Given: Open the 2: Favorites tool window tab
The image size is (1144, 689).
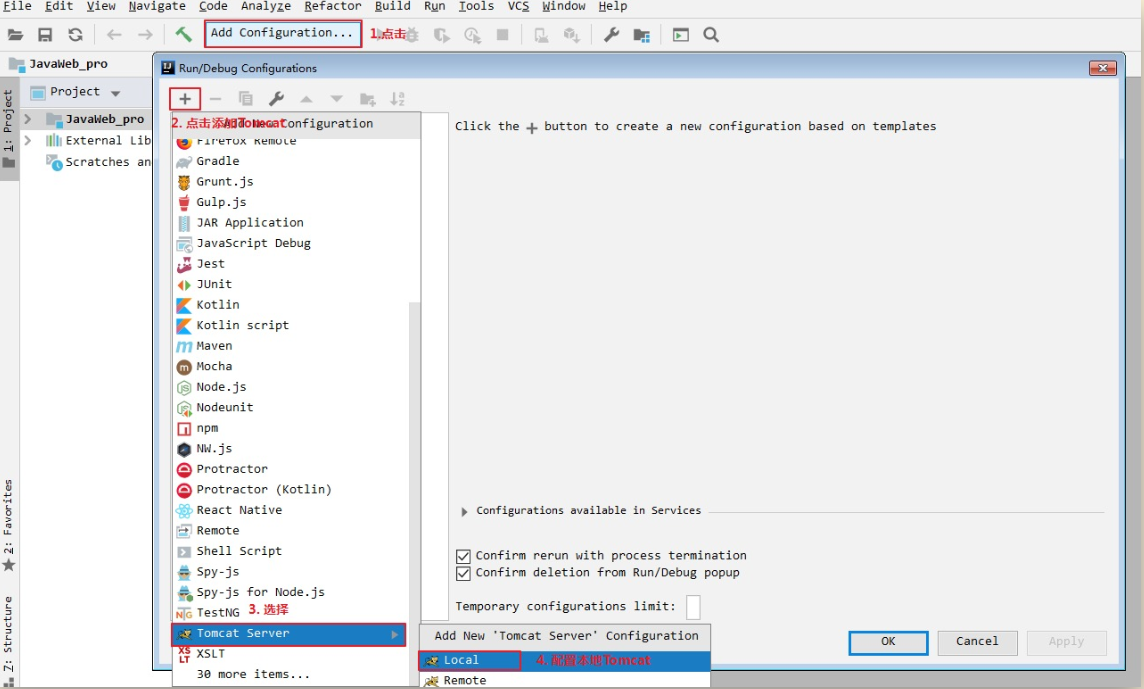Looking at the screenshot, I should (x=8, y=525).
